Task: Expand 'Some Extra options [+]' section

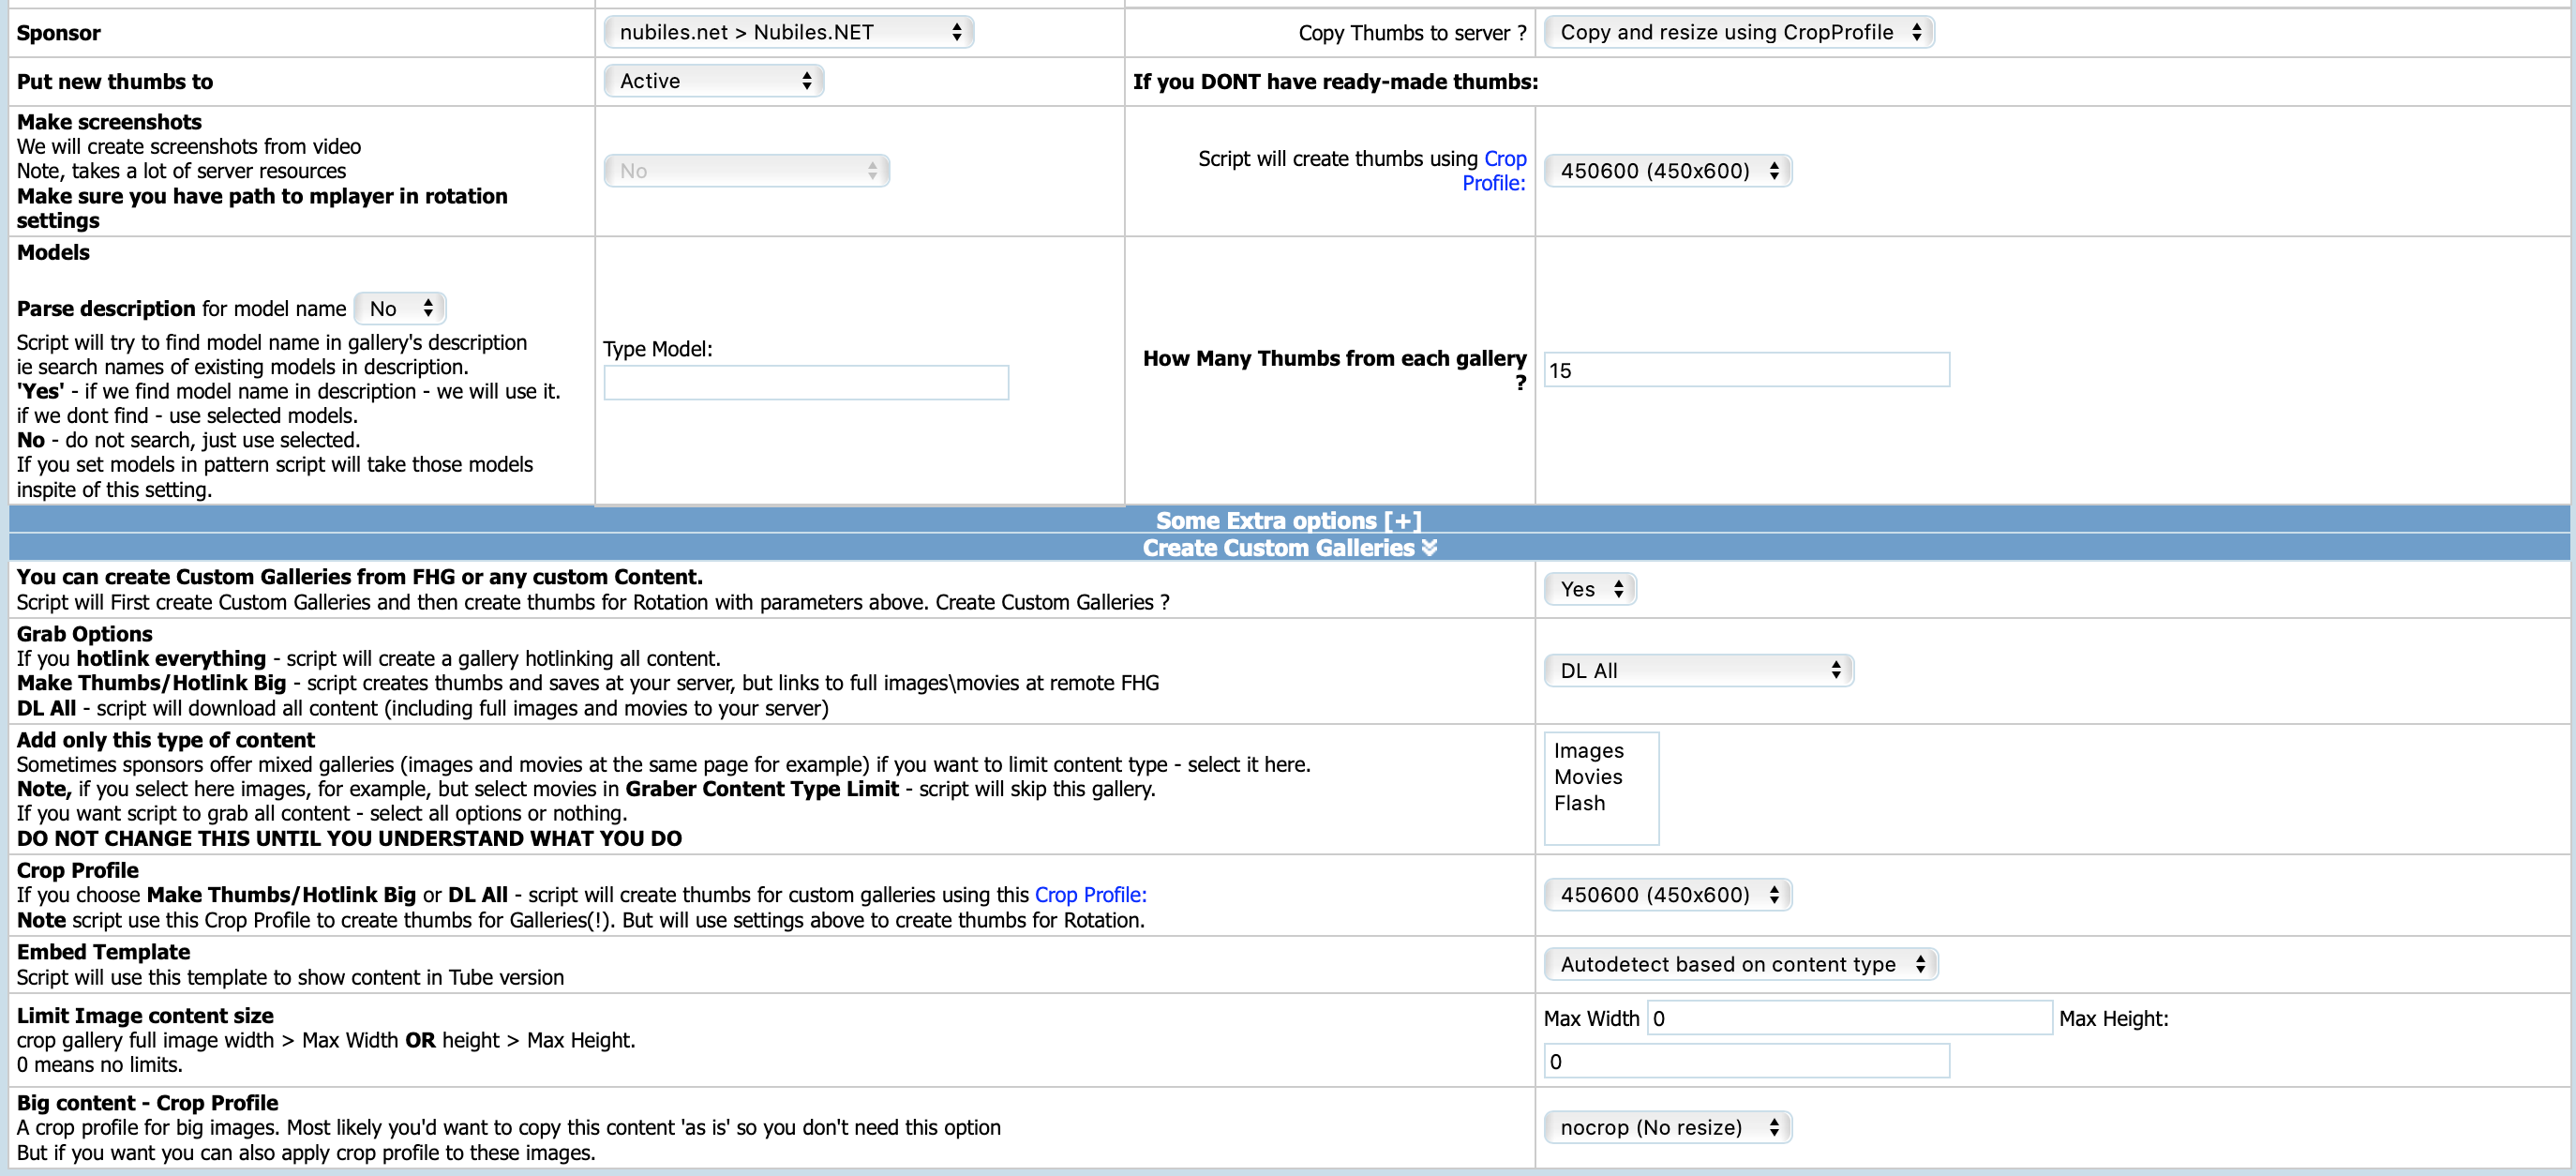Action: point(1288,520)
